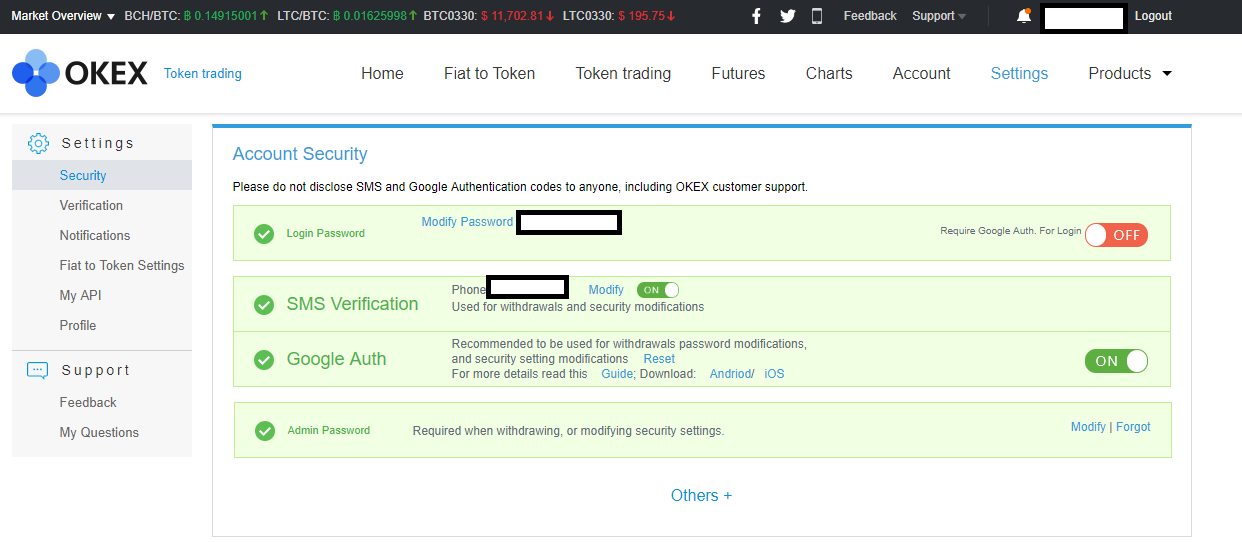Click the SMS Verification green checkmark icon
Image resolution: width=1242 pixels, height=542 pixels.
[x=264, y=305]
